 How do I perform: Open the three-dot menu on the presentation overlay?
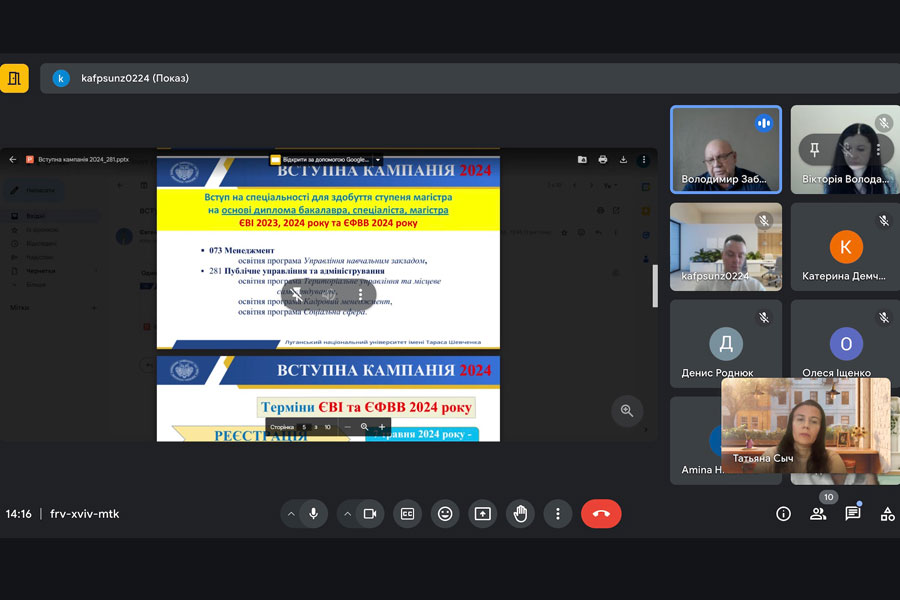360,294
